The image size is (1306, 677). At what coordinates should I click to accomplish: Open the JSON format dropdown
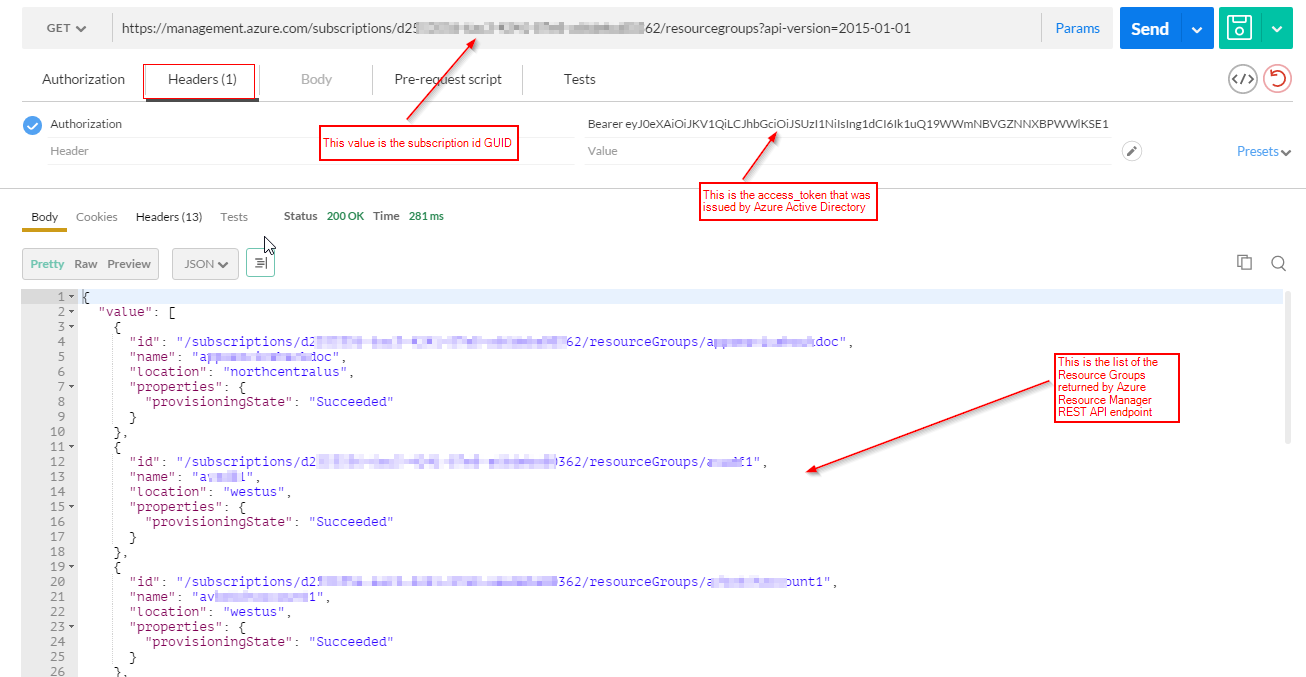(x=205, y=264)
